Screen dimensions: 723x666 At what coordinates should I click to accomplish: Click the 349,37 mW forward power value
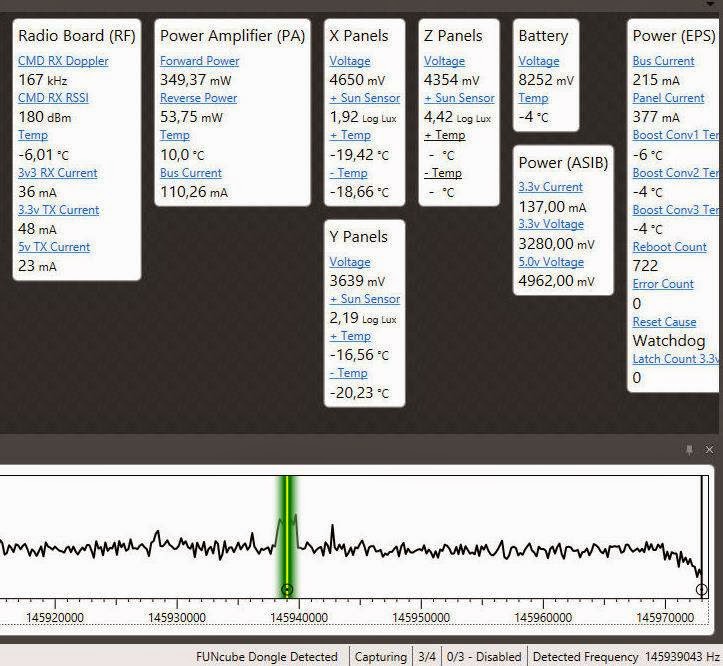196,80
